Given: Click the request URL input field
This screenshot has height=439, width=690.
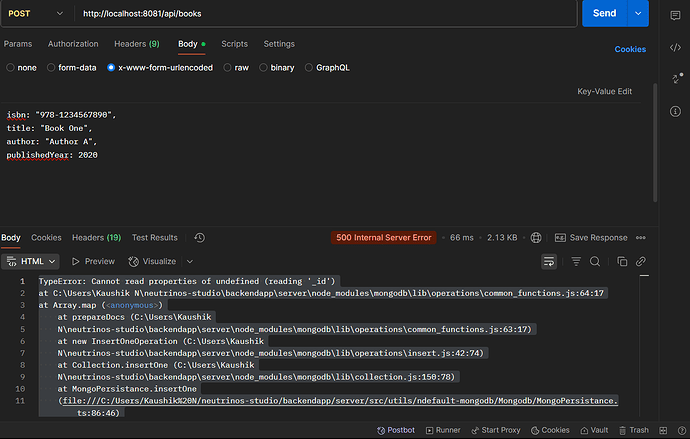Looking at the screenshot, I should coord(326,14).
